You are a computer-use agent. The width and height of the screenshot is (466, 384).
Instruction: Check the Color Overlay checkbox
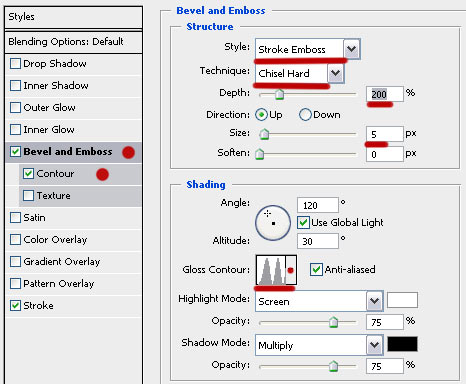click(x=15, y=239)
